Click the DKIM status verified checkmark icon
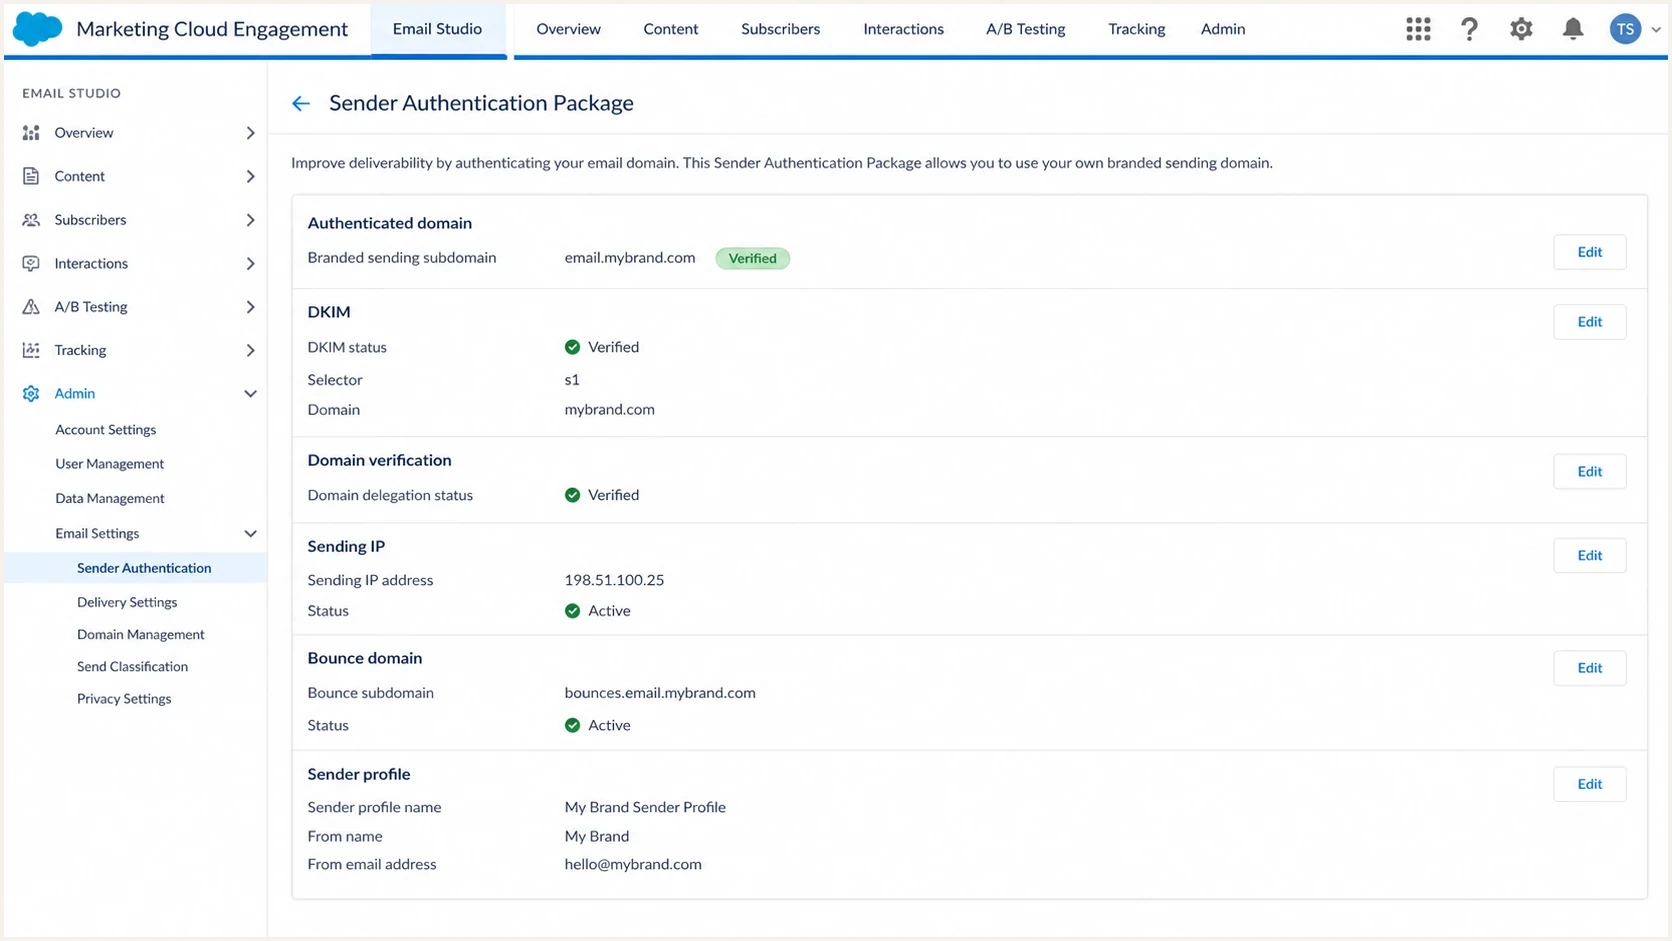Image resolution: width=1672 pixels, height=941 pixels. 572,347
